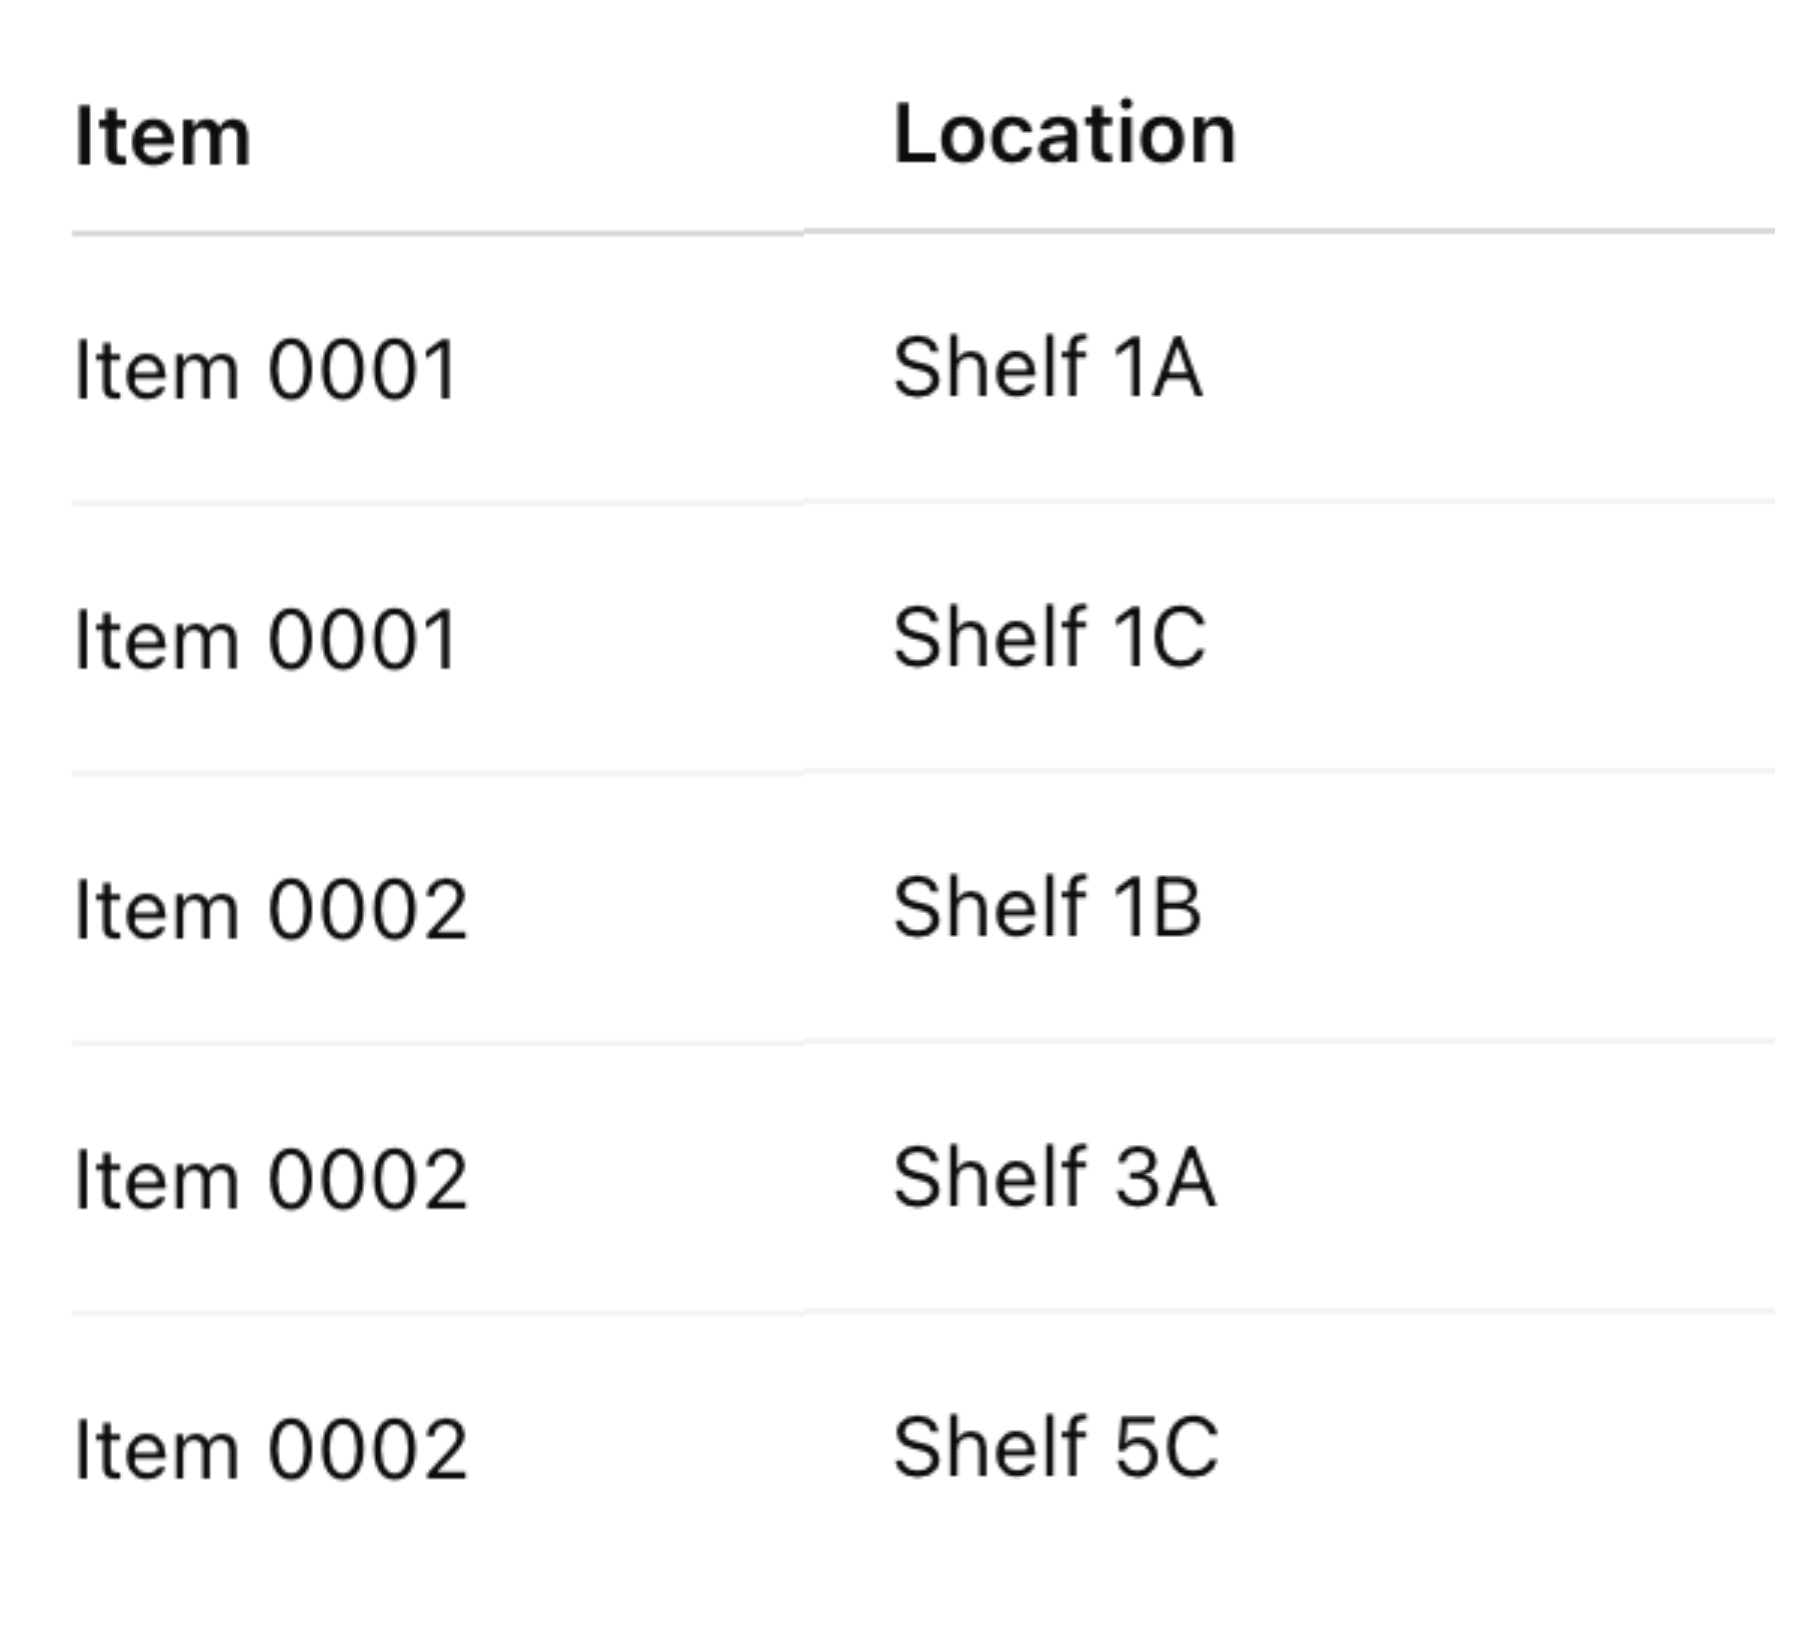Select Item 0002 cell beside Shelf 3A
This screenshot has height=1646, width=1805.
tap(271, 1180)
